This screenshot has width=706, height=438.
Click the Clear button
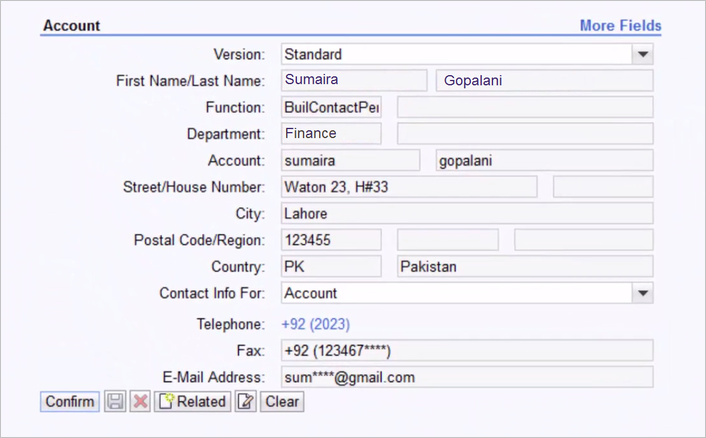point(282,401)
